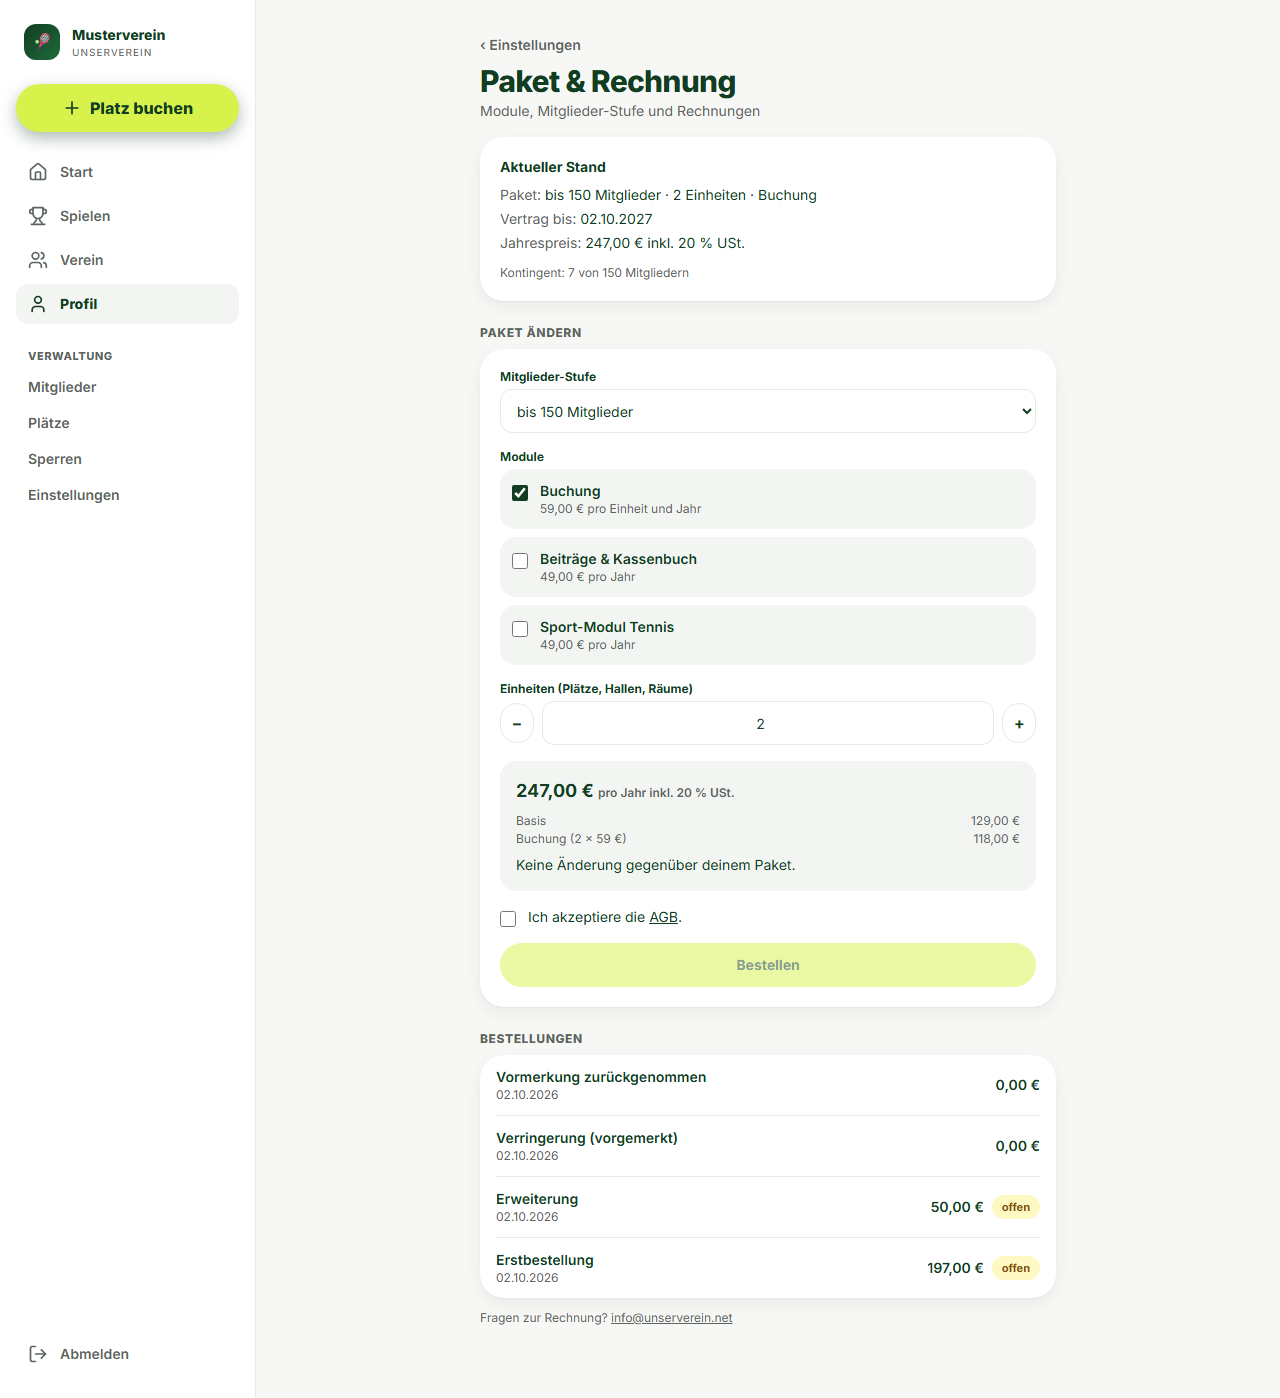Click the Profil person icon
Screen dimensions: 1280x1398
(38, 304)
